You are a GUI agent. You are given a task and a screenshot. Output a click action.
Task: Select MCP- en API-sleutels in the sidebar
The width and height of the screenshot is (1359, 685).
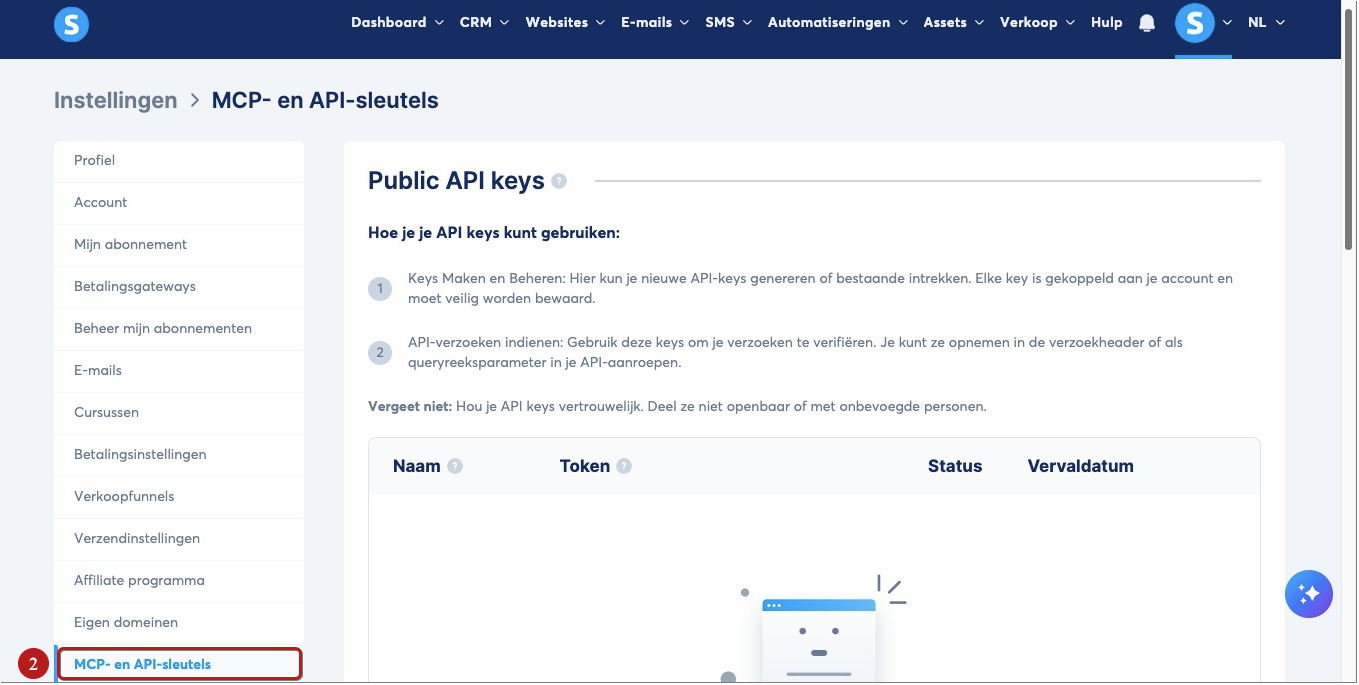tap(179, 664)
